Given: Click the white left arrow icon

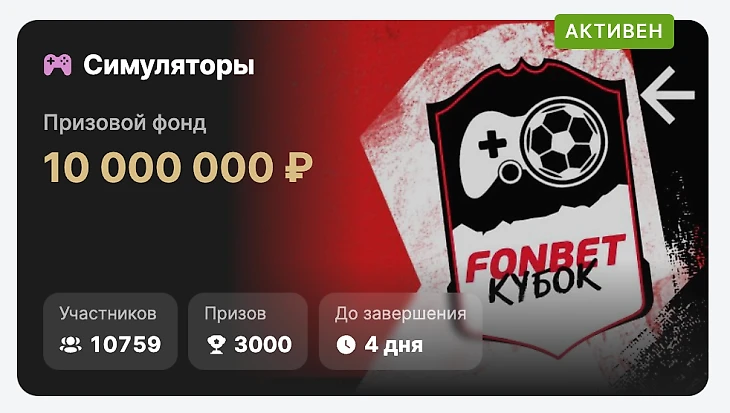Looking at the screenshot, I should click(x=667, y=95).
